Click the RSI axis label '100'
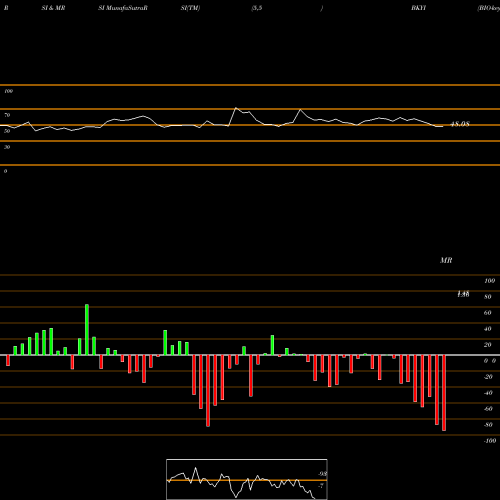 pos(9,91)
